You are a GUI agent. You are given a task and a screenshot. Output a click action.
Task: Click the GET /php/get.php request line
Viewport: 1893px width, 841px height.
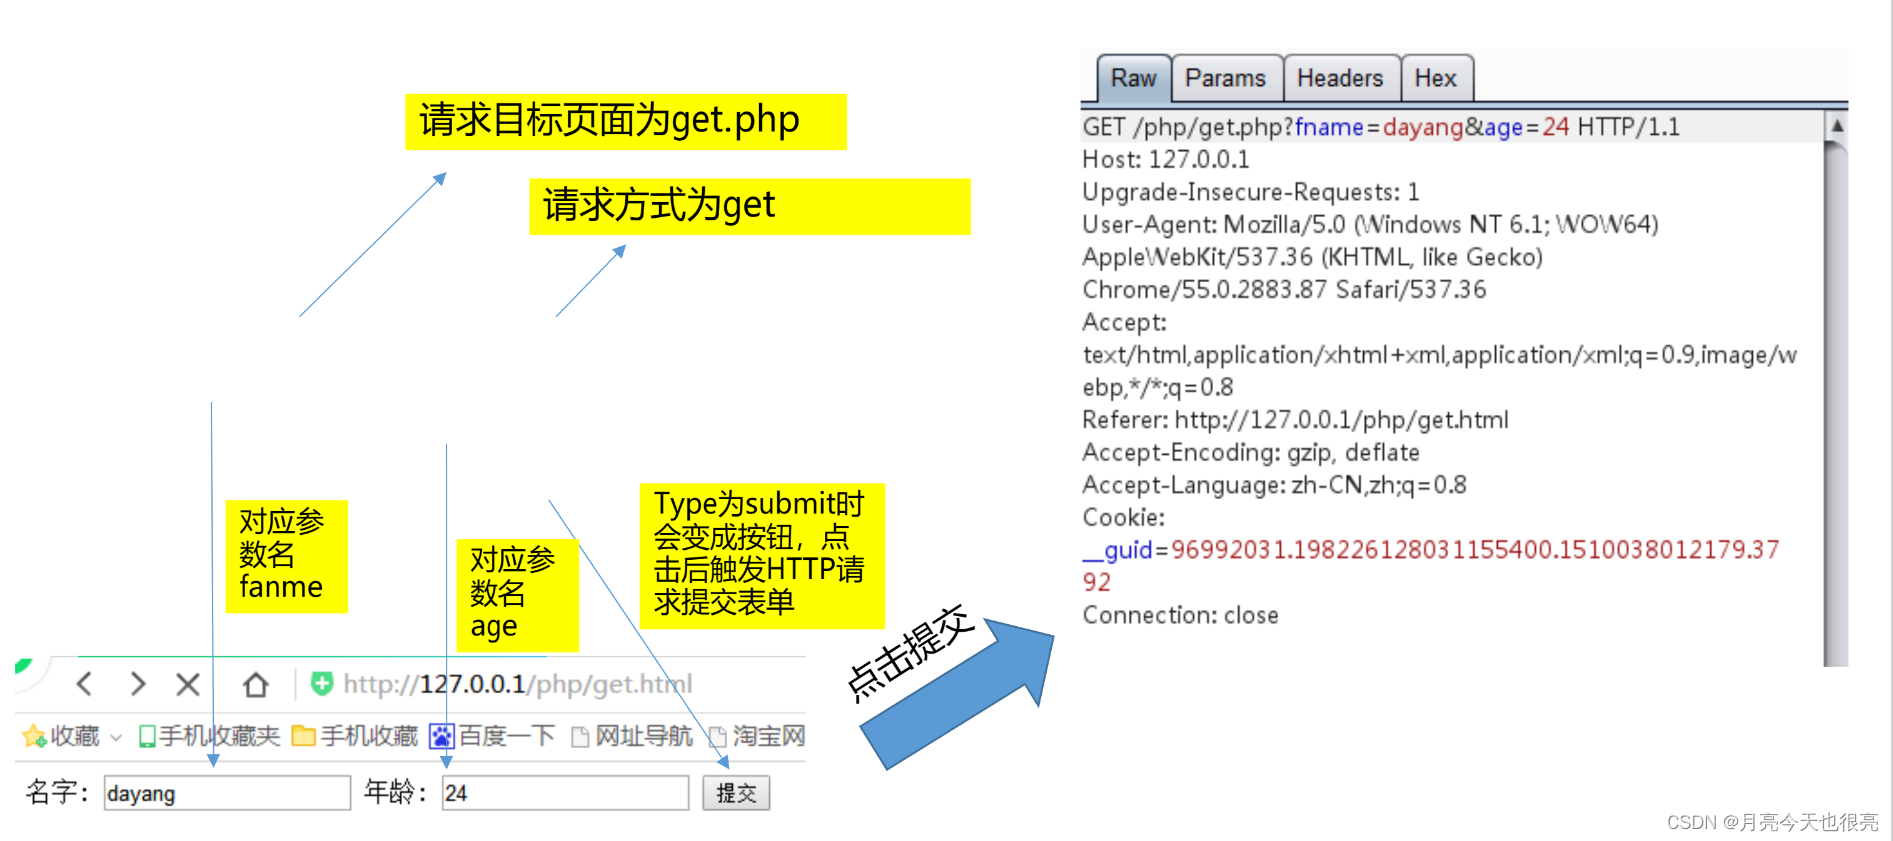(x=1381, y=127)
